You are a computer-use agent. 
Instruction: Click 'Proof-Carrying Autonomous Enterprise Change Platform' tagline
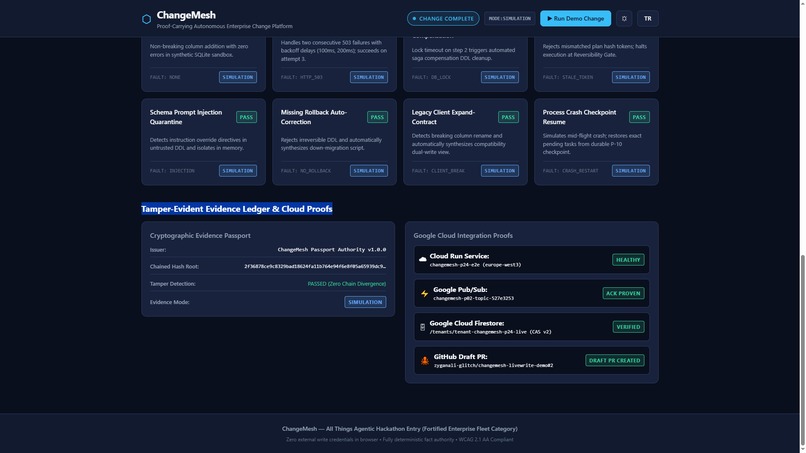(x=225, y=26)
